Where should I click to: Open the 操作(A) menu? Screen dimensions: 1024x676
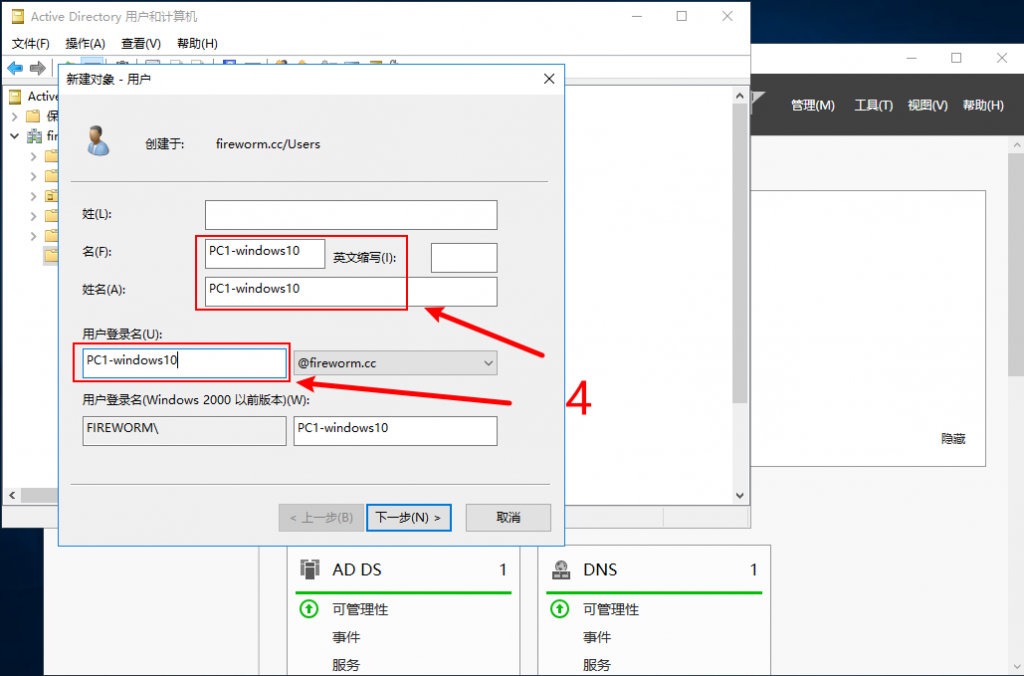(x=85, y=44)
